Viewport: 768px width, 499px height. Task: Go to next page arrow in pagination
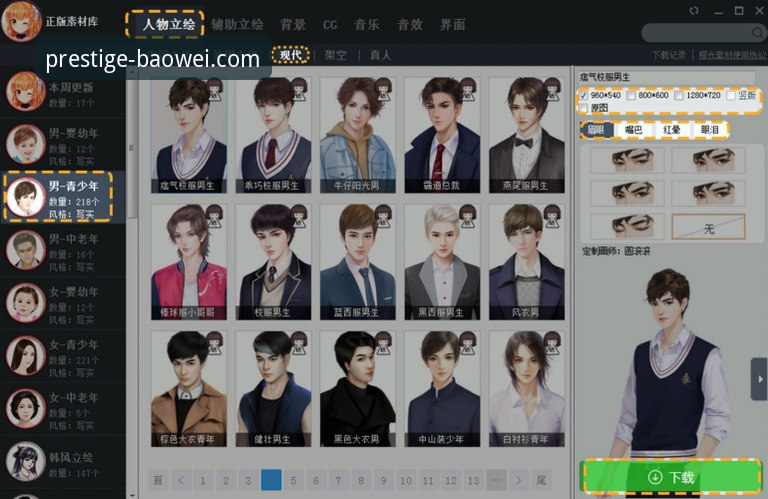[517, 480]
